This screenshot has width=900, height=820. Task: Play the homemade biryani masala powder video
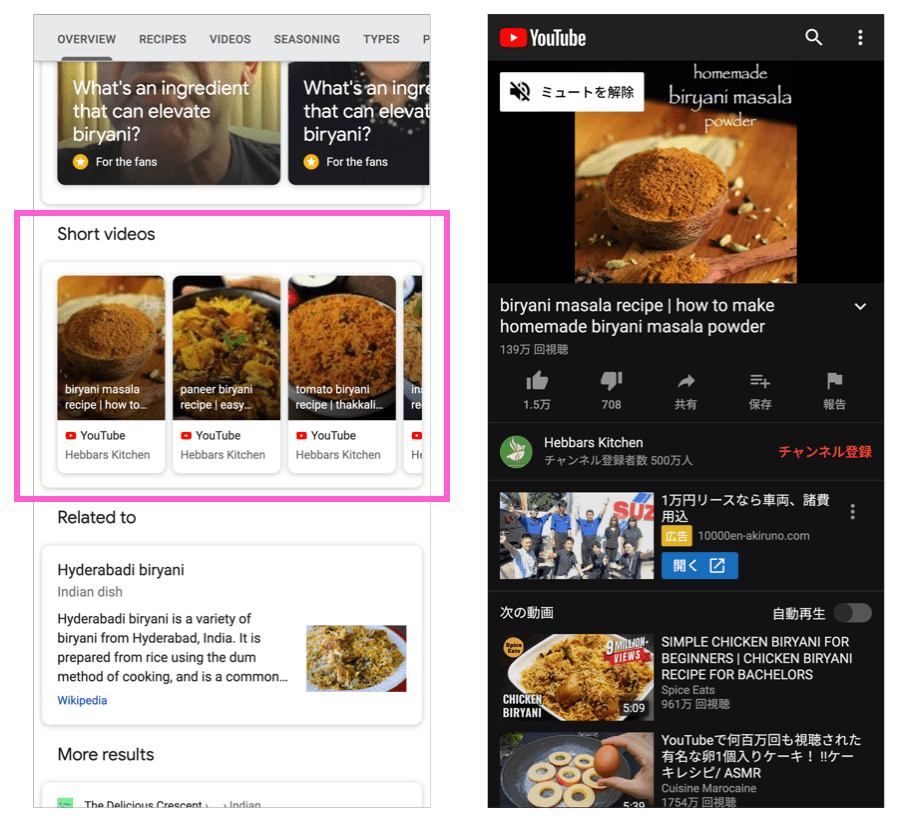[x=685, y=172]
